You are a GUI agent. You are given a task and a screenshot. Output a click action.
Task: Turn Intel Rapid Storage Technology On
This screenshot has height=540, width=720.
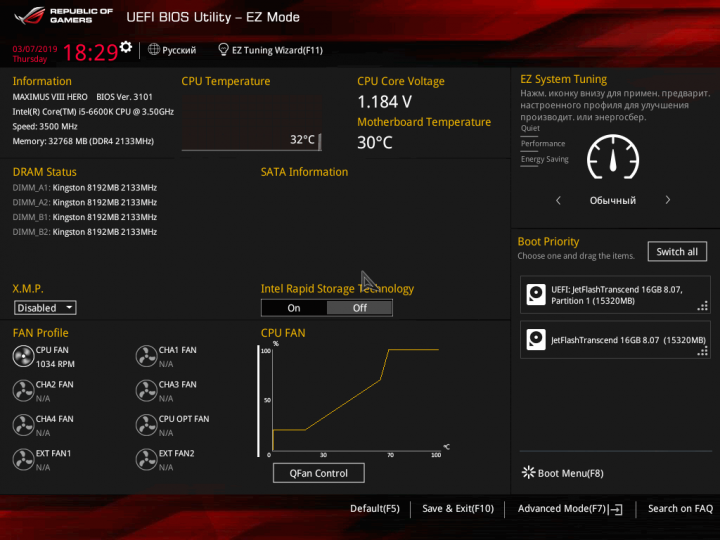[x=294, y=308]
